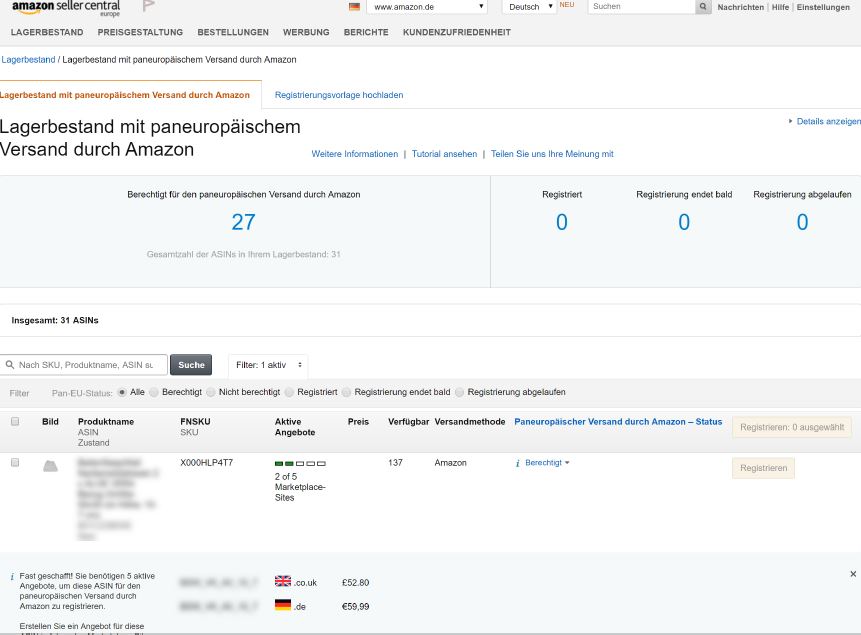Click the active offers indicator bar
This screenshot has height=635, width=861.
coord(300,464)
